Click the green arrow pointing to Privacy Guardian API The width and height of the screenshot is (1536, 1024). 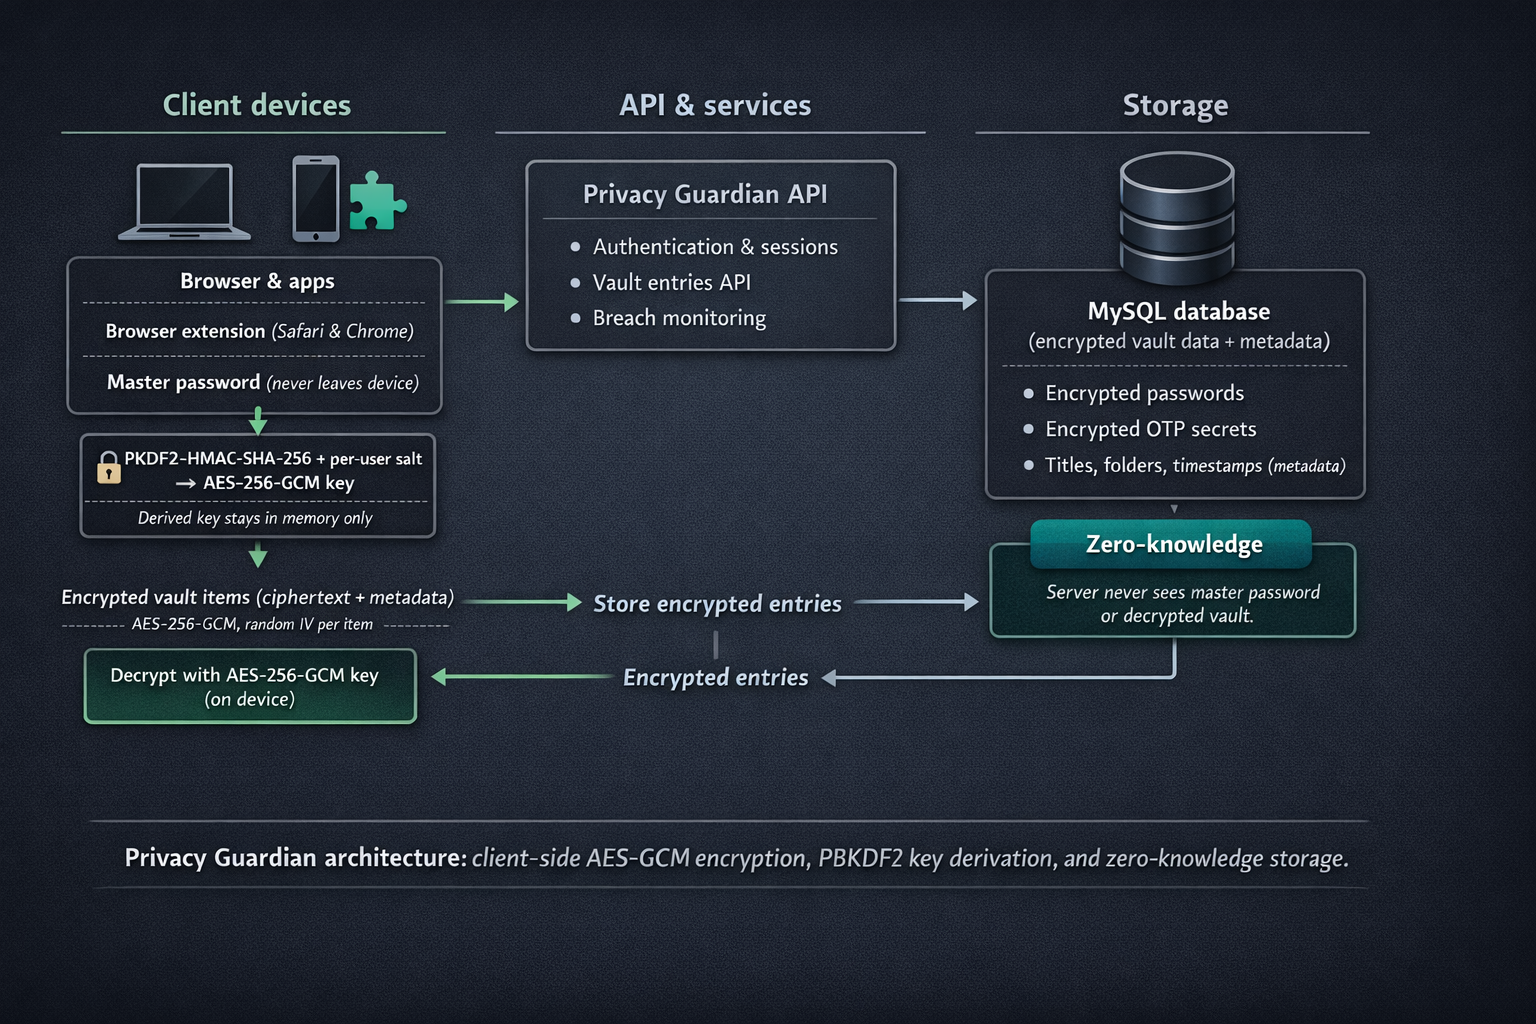click(482, 301)
